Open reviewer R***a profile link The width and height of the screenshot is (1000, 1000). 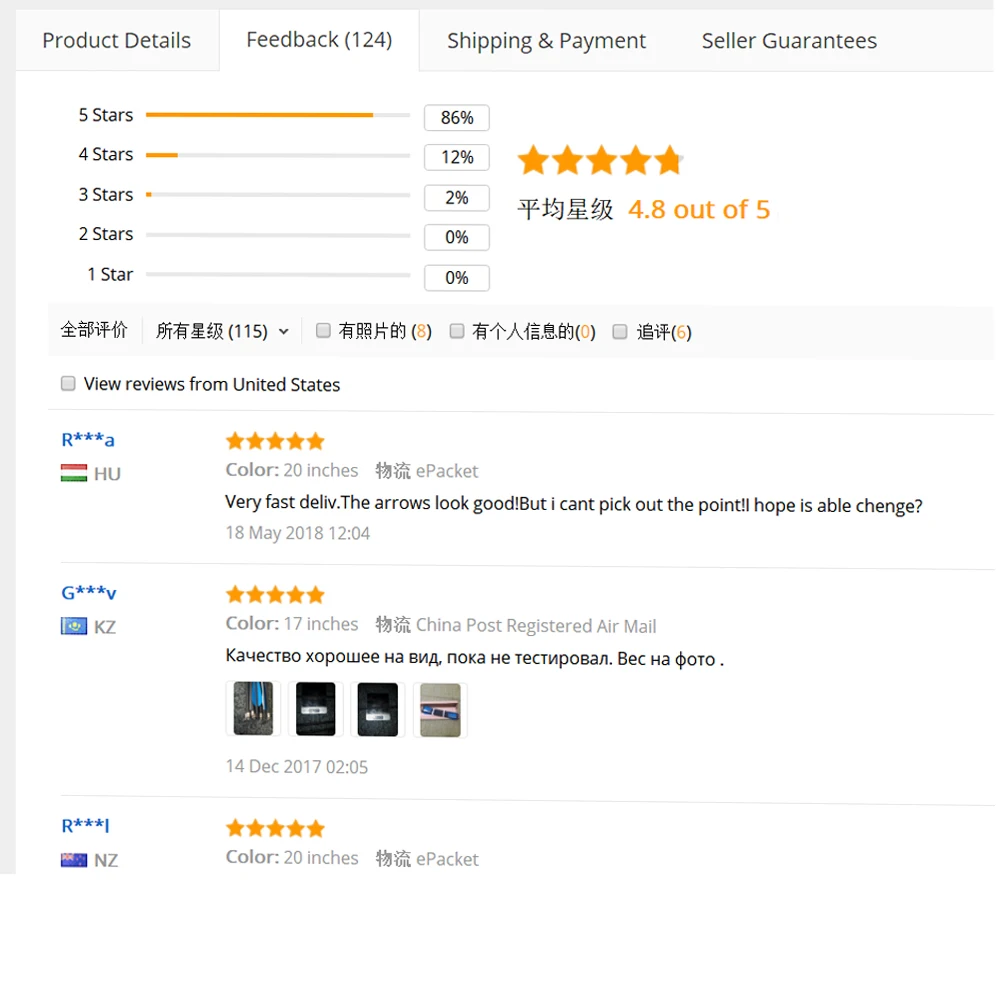coord(87,439)
